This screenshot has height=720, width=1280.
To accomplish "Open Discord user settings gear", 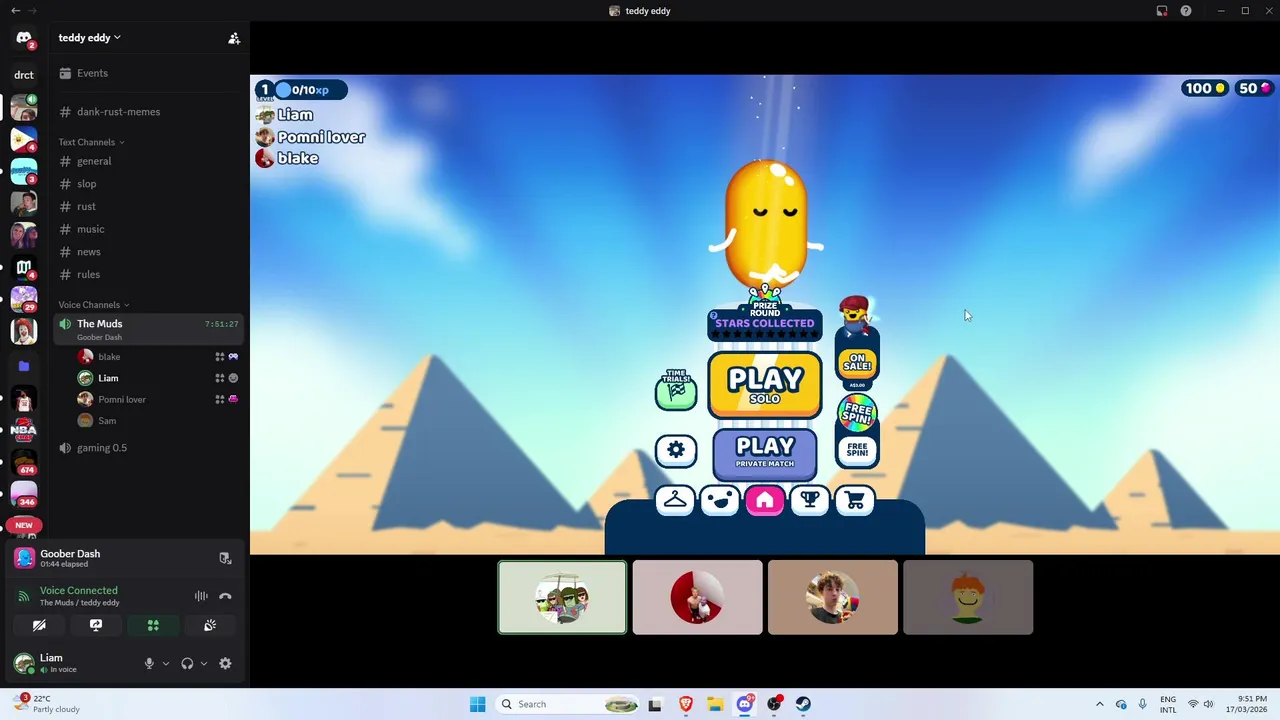I will click(x=225, y=663).
